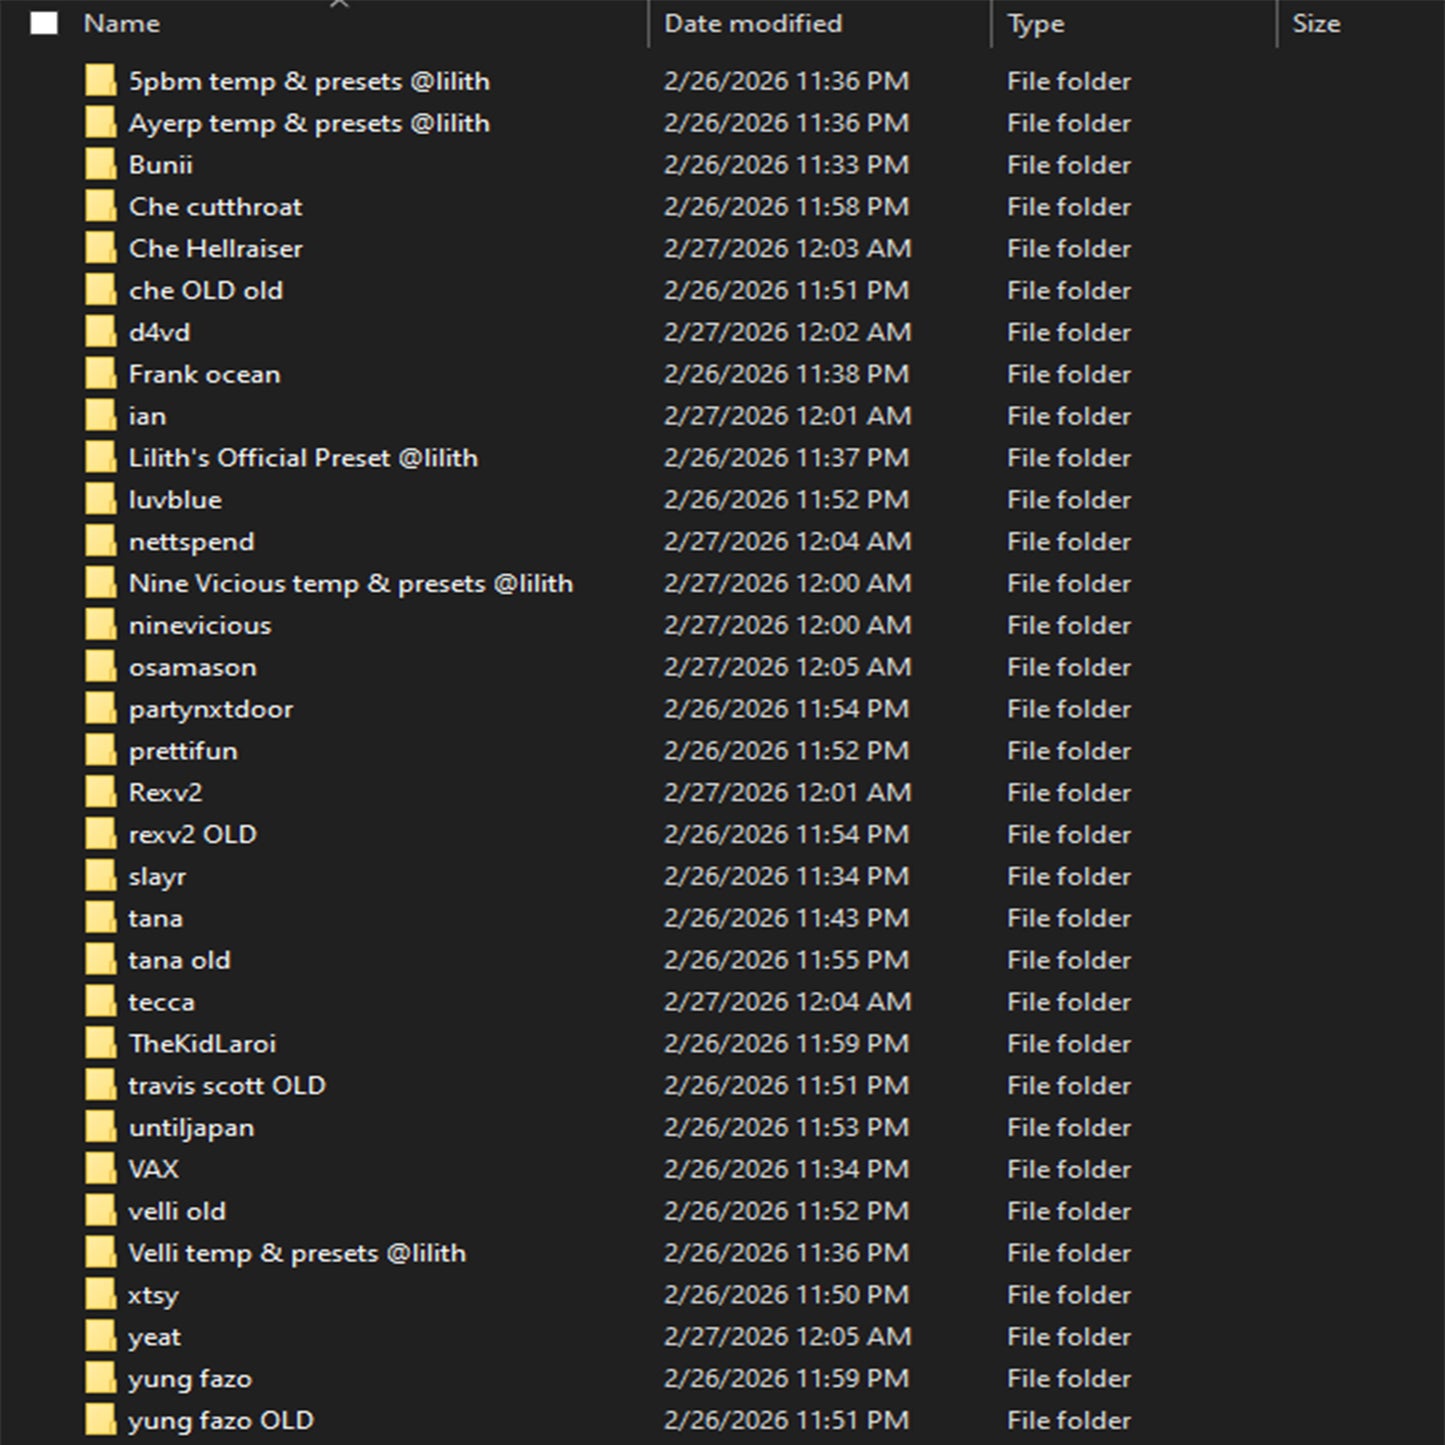Click the xtsy date 11:50 PM

[x=787, y=1295]
